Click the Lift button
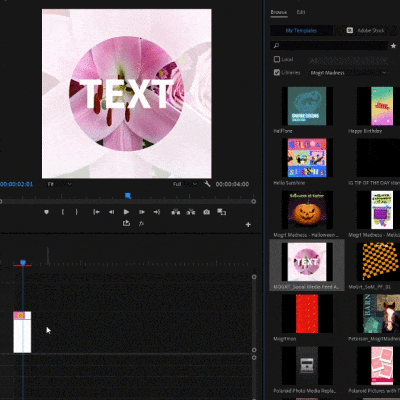 (176, 212)
